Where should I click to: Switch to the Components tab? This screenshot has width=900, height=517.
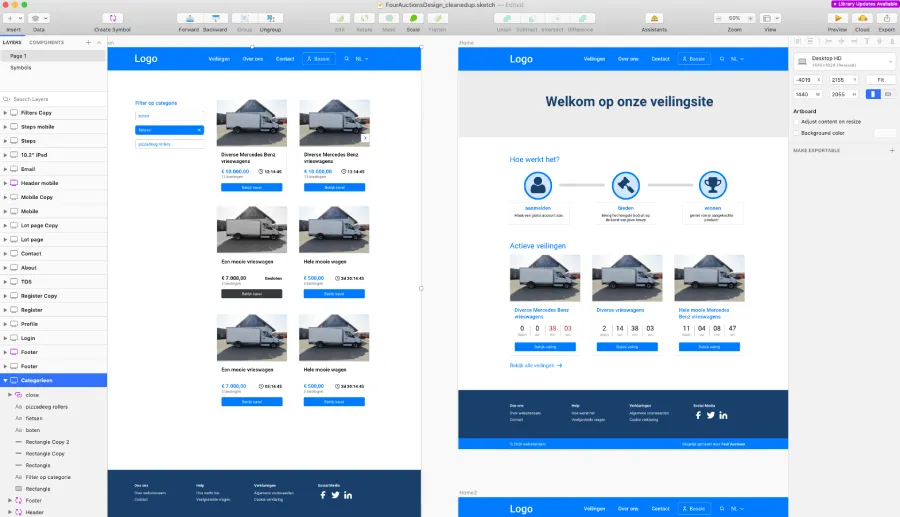pos(46,42)
